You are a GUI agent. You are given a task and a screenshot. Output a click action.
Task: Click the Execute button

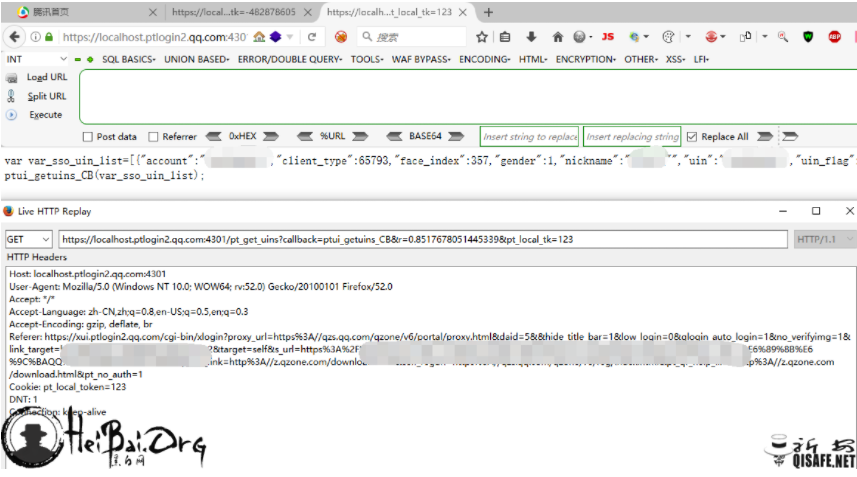coord(34,115)
